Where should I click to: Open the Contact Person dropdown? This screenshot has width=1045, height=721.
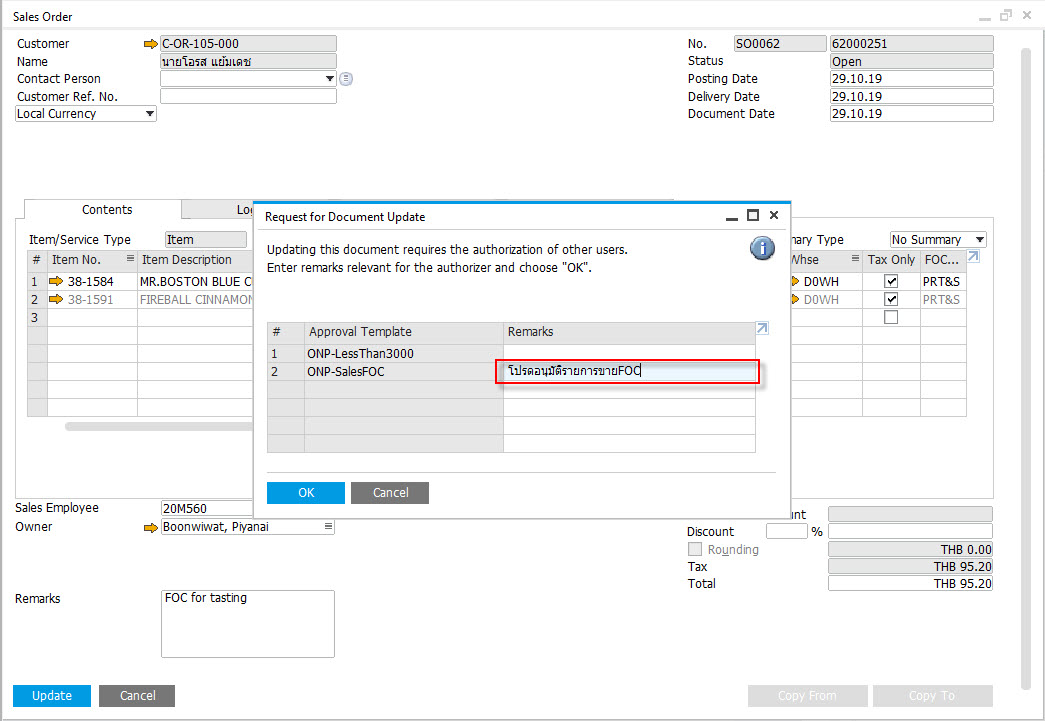(329, 79)
